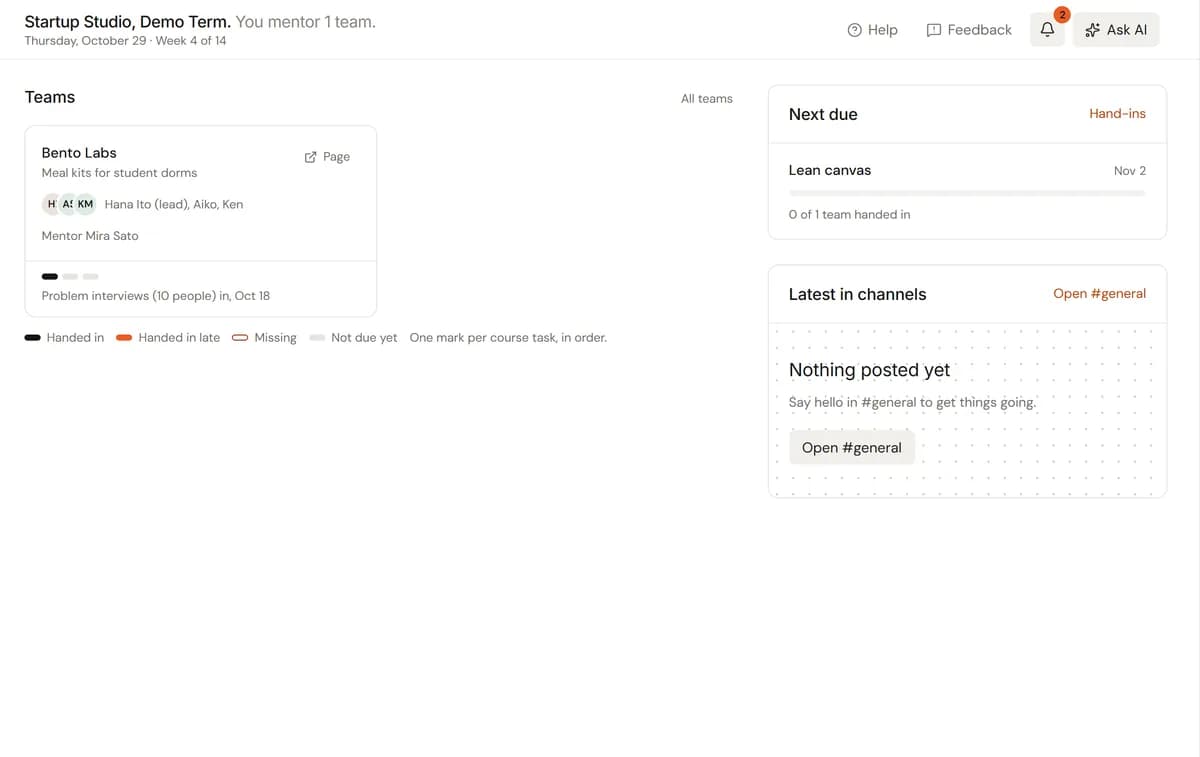Click the Feedback speech-bubble icon
The height and width of the screenshot is (757, 1200).
[934, 30]
